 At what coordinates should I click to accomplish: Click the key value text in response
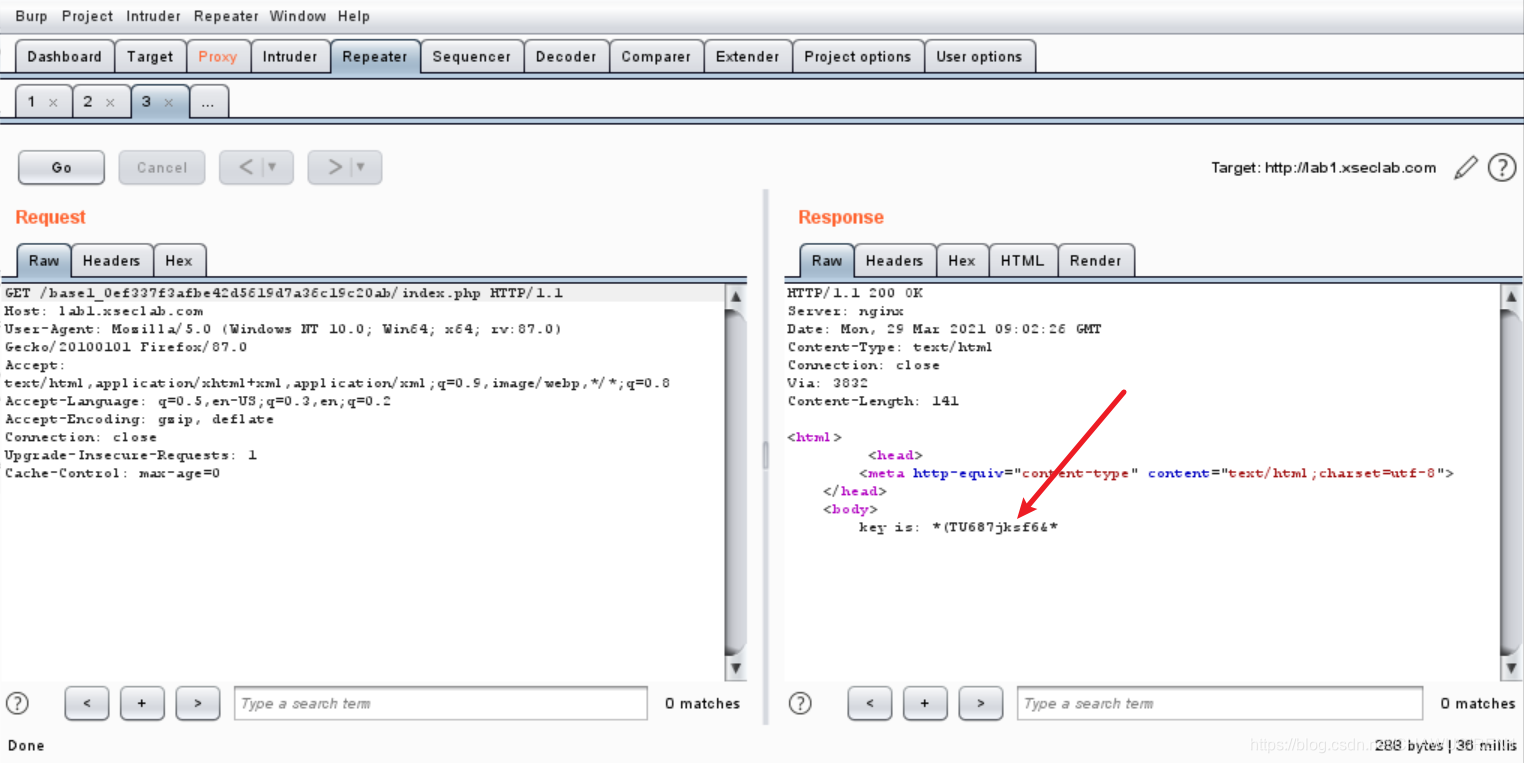point(994,527)
